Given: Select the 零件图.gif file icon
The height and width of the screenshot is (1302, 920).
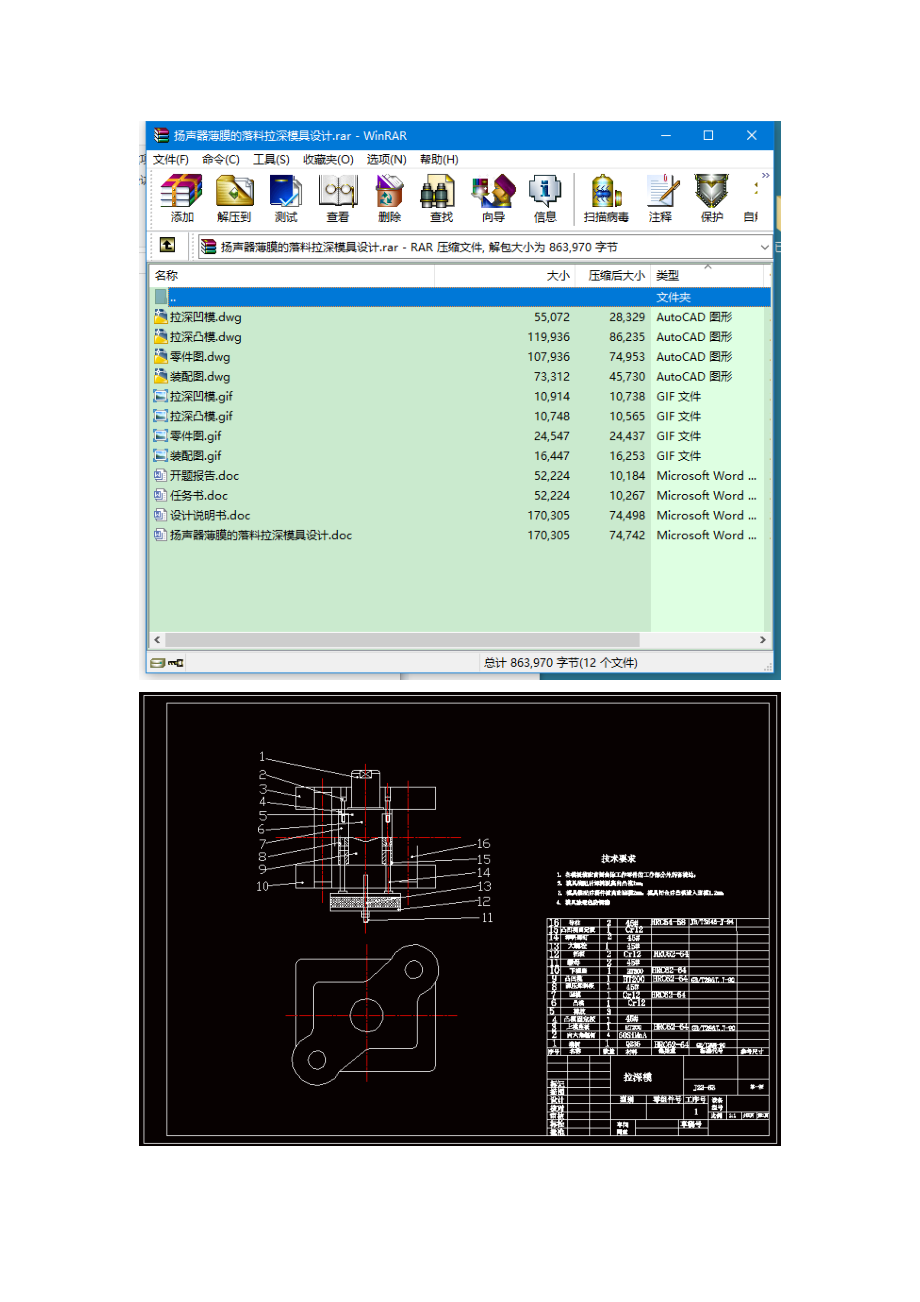Looking at the screenshot, I should coord(161,435).
